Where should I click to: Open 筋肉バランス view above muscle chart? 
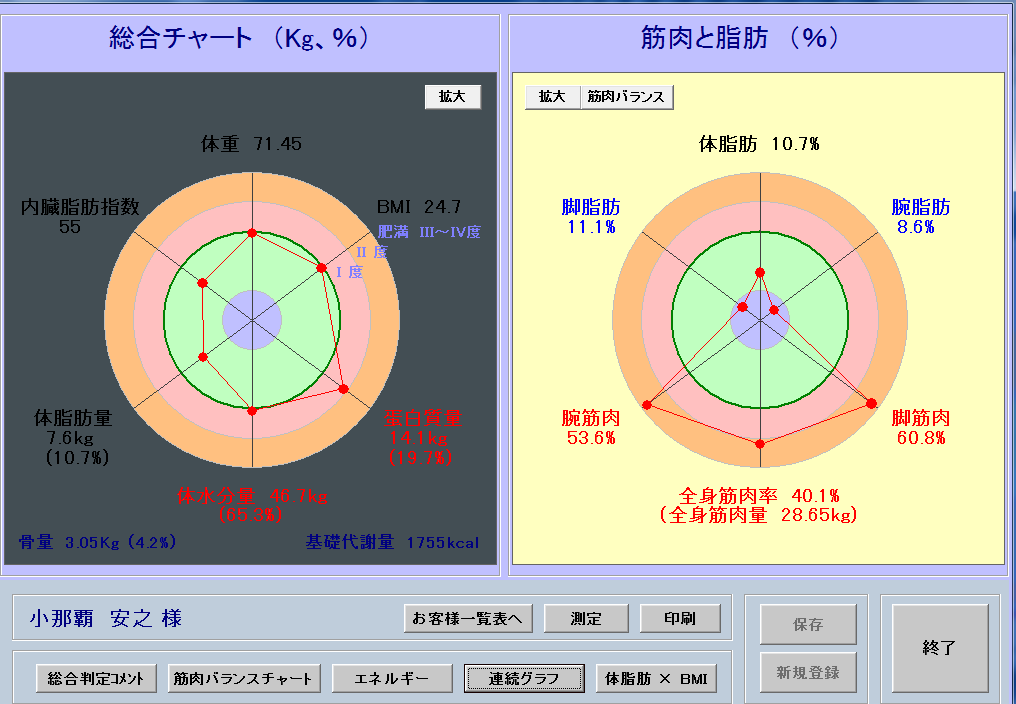coord(627,97)
